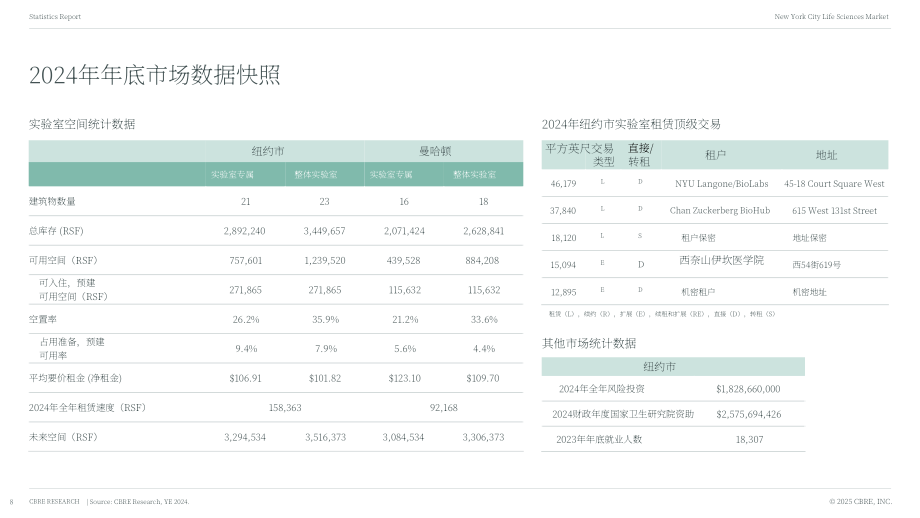
Task: Select availability rate 5.6%
Action: click(405, 348)
